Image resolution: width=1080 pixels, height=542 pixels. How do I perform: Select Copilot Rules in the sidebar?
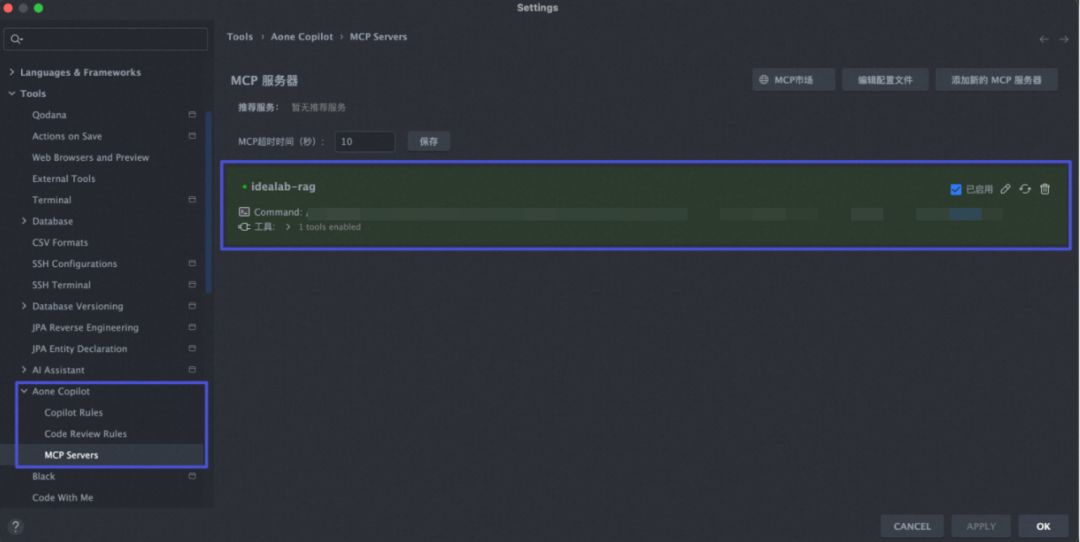(74, 413)
